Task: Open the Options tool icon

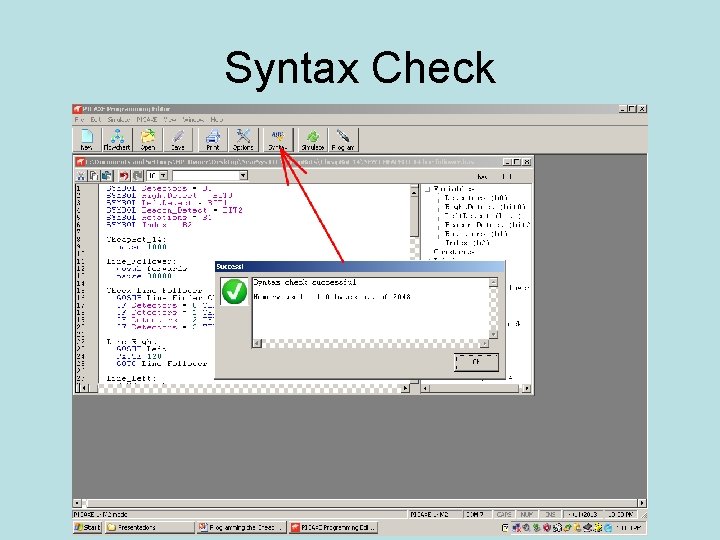Action: [243, 140]
